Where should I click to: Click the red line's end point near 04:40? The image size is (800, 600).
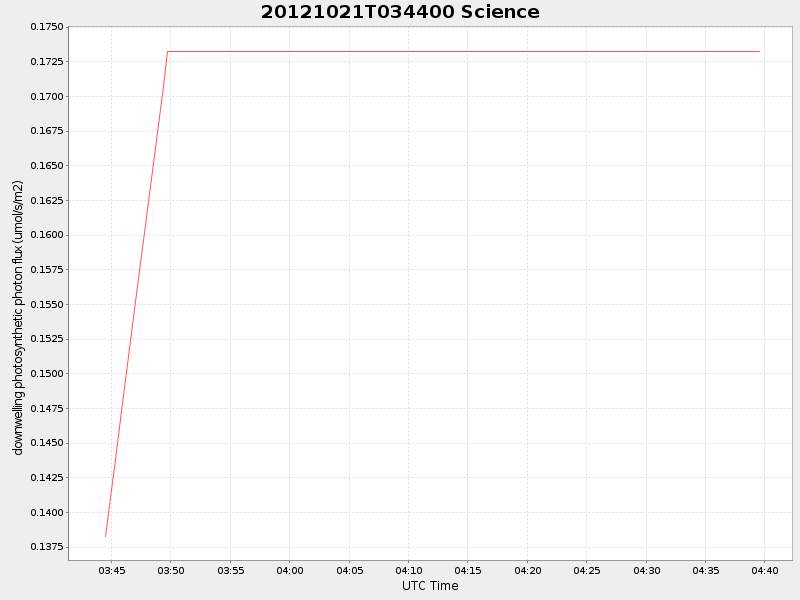coord(760,52)
